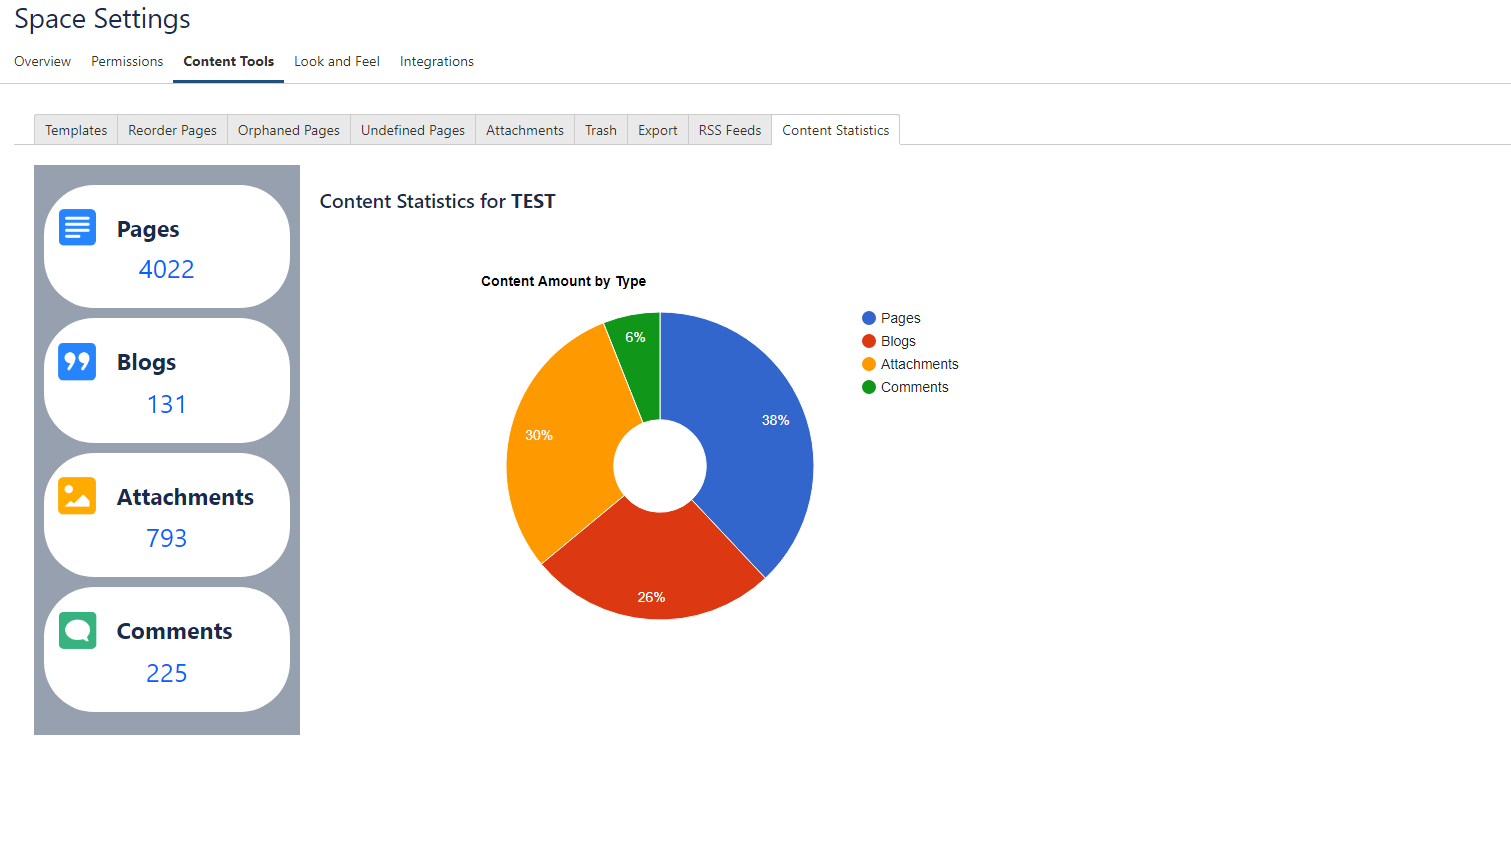This screenshot has height=845, width=1511.
Task: Click the Blogs card title
Action: pos(146,362)
